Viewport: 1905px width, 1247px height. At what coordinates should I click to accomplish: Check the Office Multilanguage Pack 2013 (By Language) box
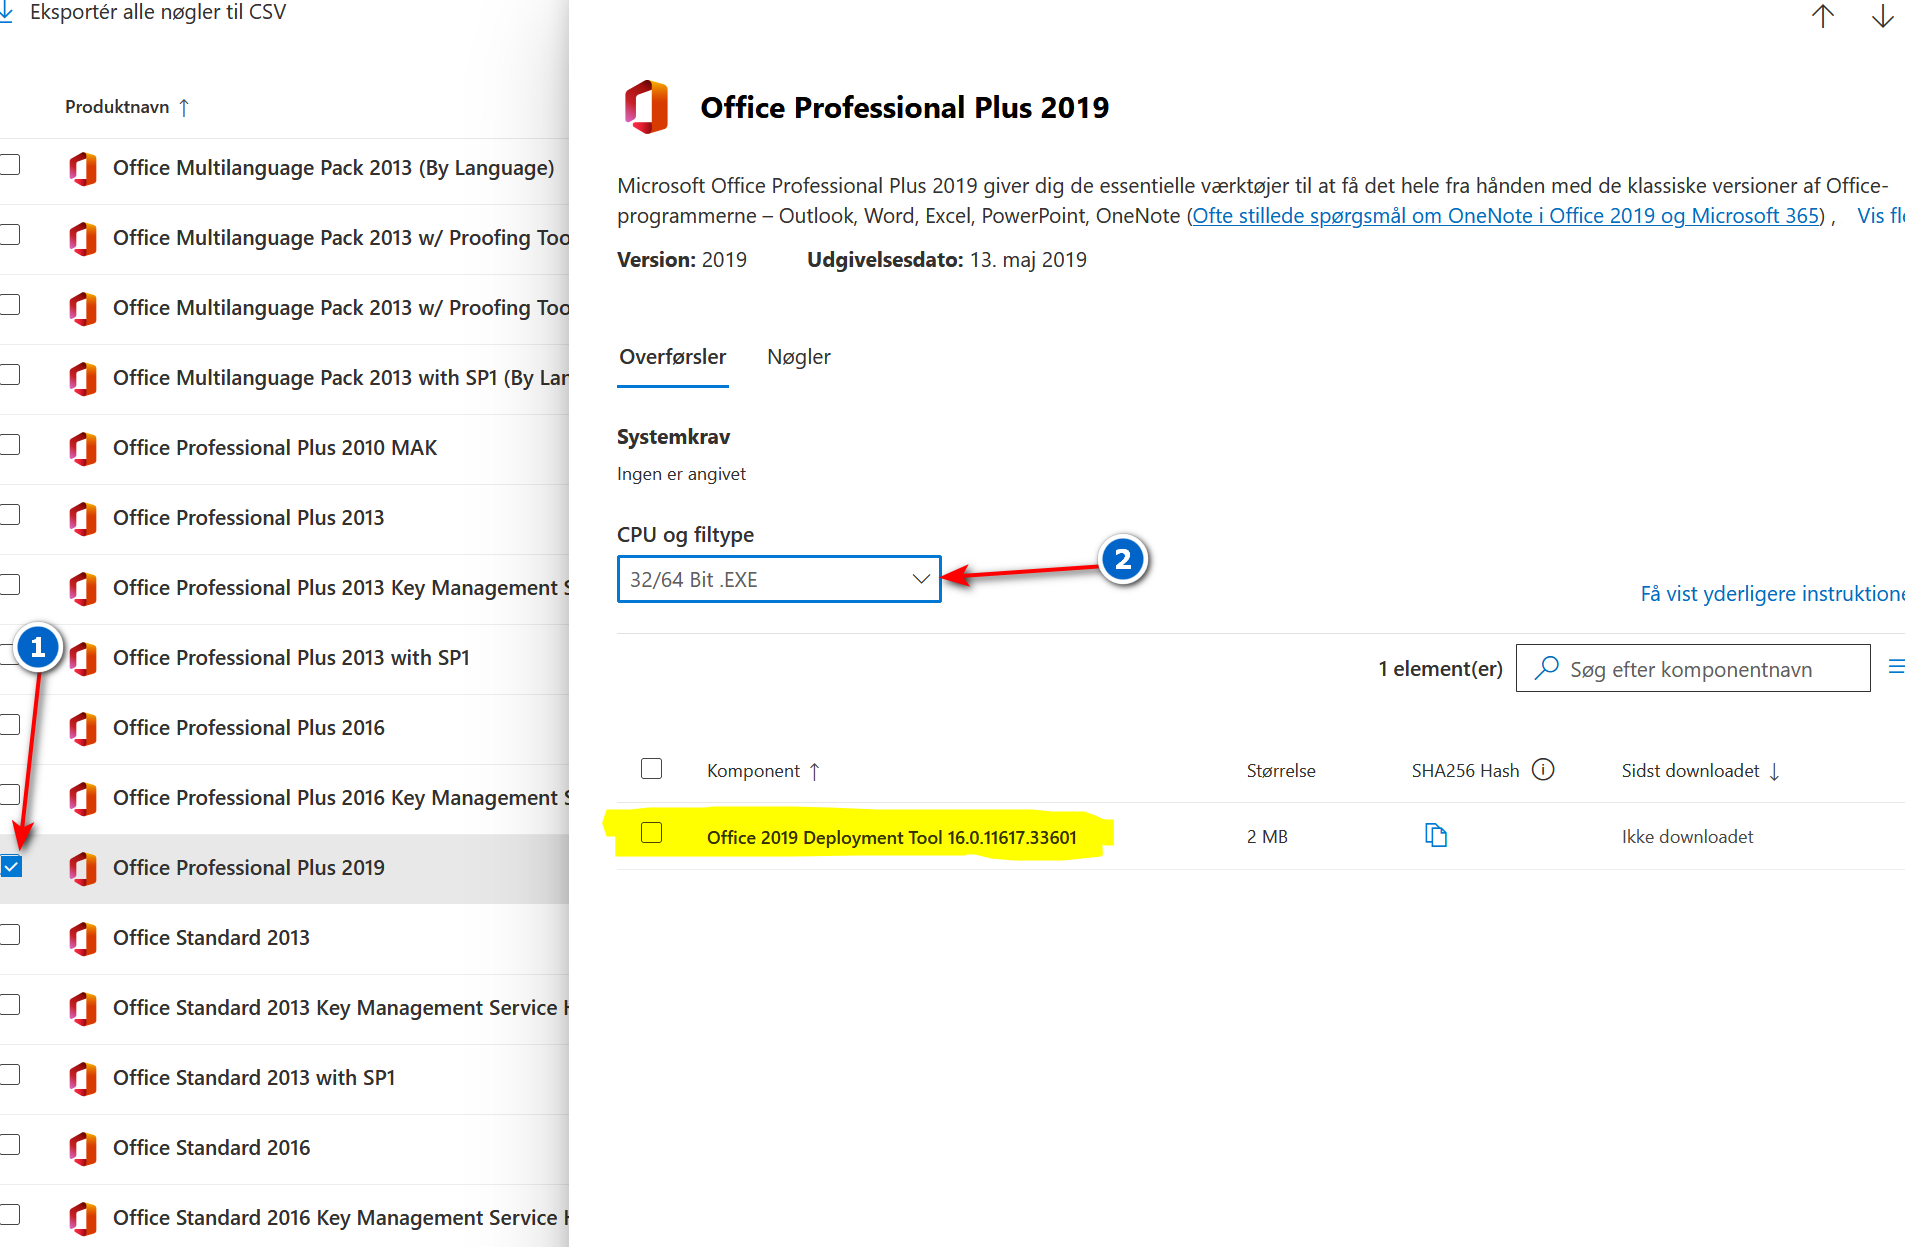click(10, 165)
